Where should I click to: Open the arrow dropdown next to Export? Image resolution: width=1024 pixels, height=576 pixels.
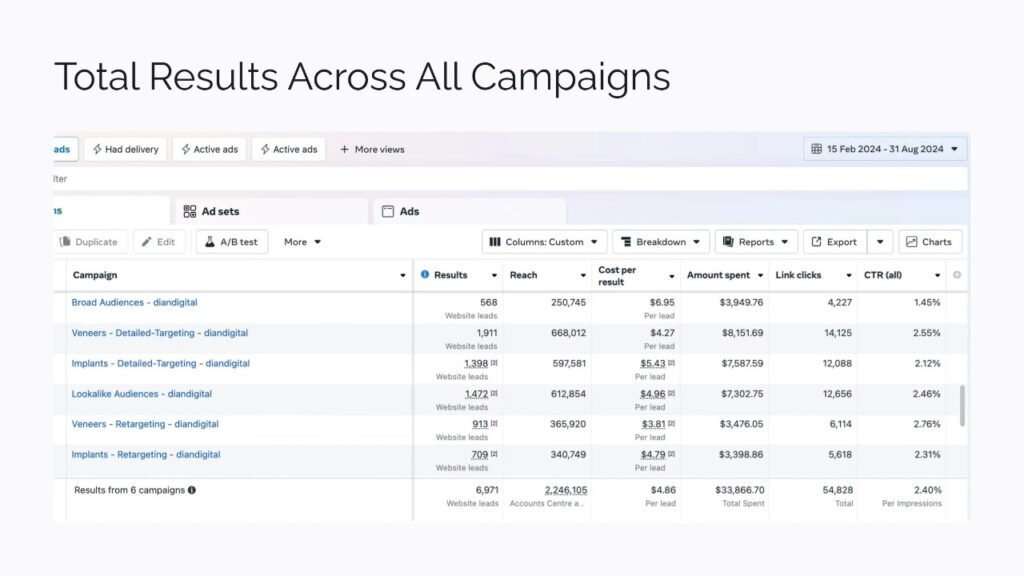[880, 242]
